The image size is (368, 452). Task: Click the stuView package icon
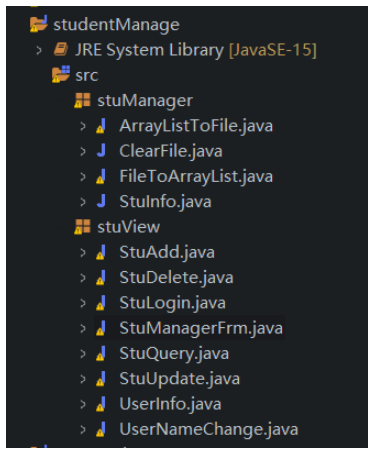coord(82,226)
